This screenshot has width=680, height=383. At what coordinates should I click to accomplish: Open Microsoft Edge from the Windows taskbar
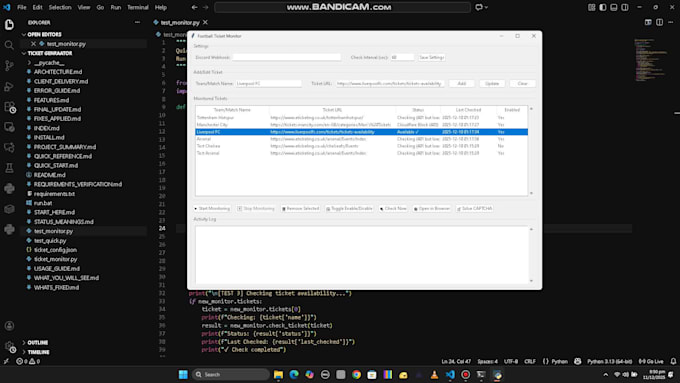point(294,375)
